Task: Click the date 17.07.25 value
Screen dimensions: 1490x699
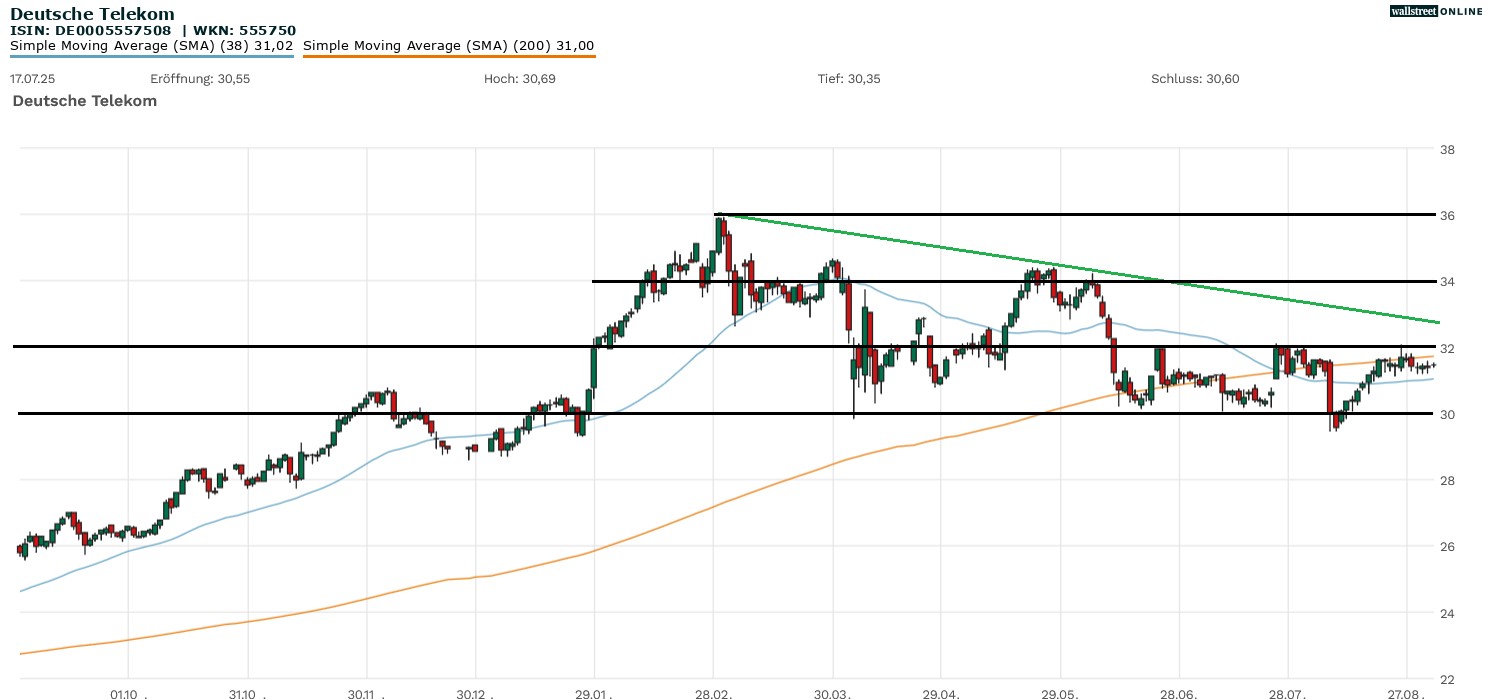Action: click(33, 78)
